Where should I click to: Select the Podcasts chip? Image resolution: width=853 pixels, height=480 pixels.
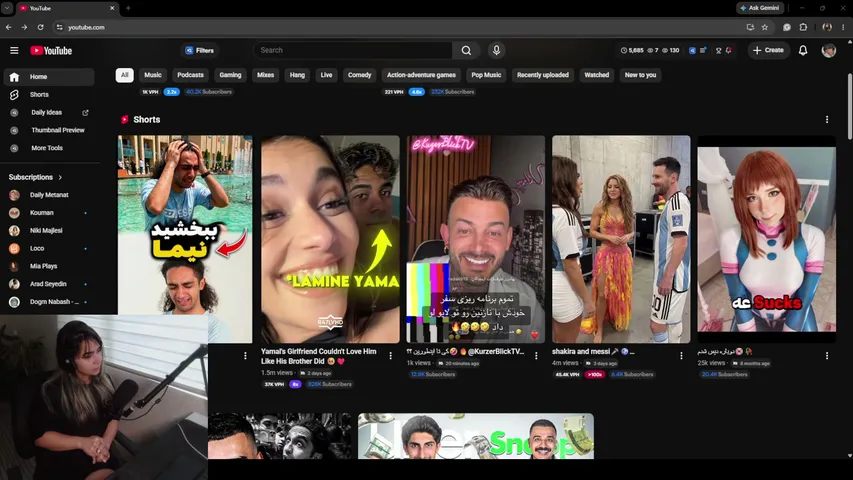click(x=190, y=75)
